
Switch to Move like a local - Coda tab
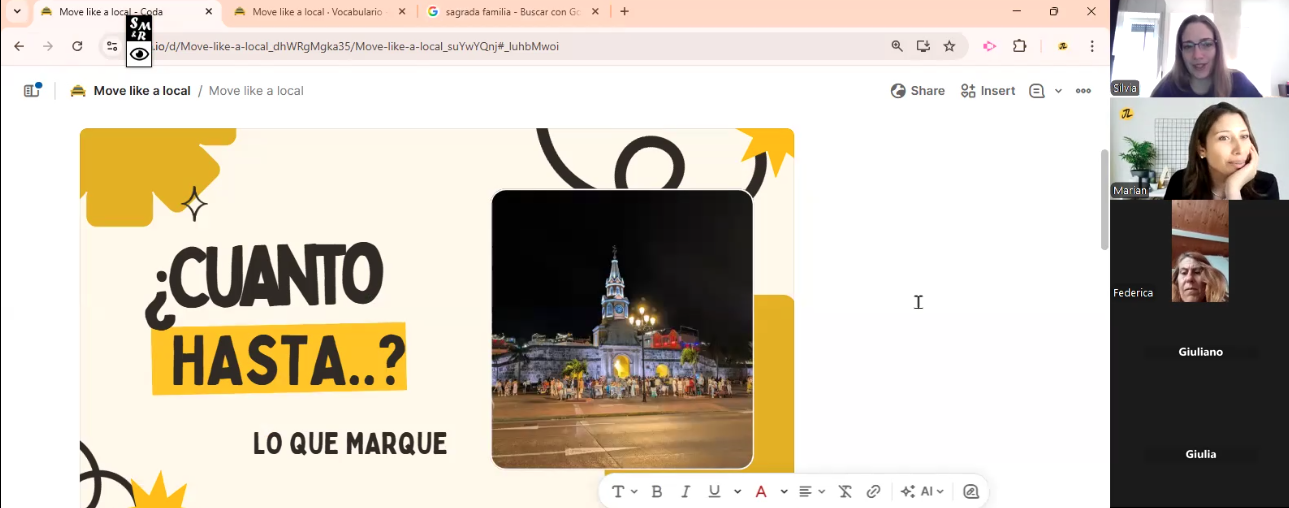[125, 12]
